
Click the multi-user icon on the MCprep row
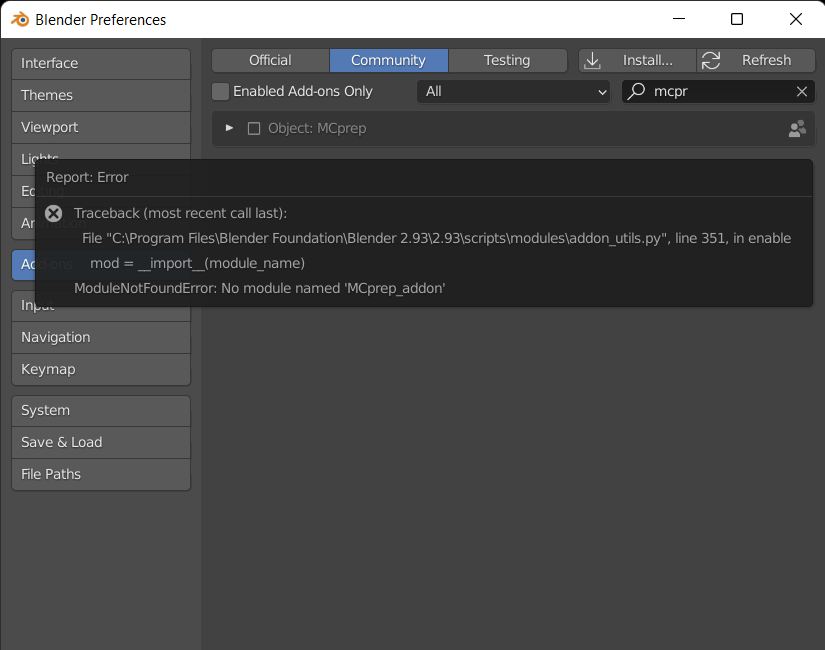pyautogui.click(x=796, y=128)
